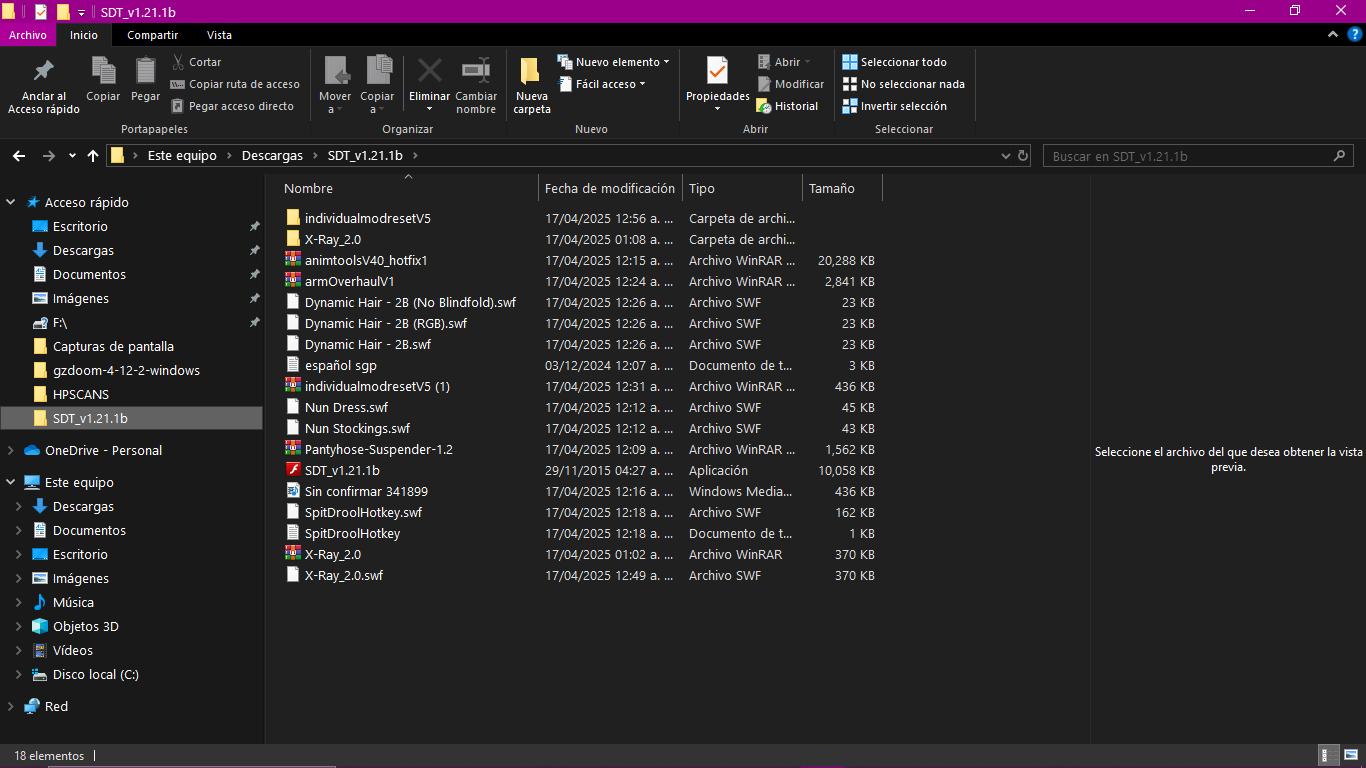The width and height of the screenshot is (1366, 768).
Task: Expand the OneDrive - Personal node
Action: [x=11, y=450]
